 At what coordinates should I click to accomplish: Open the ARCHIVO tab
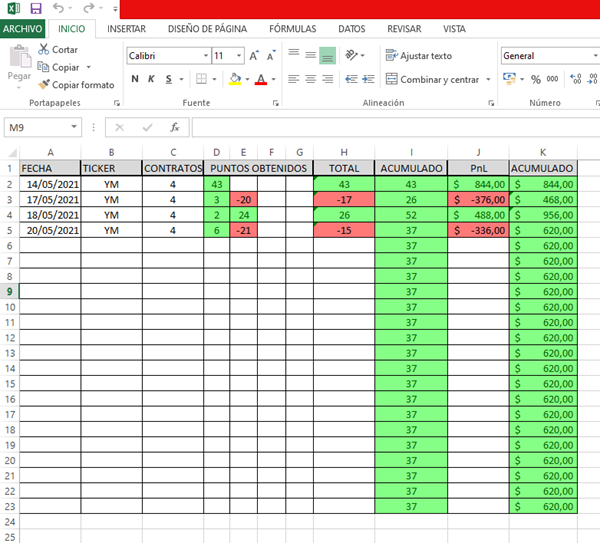23,29
